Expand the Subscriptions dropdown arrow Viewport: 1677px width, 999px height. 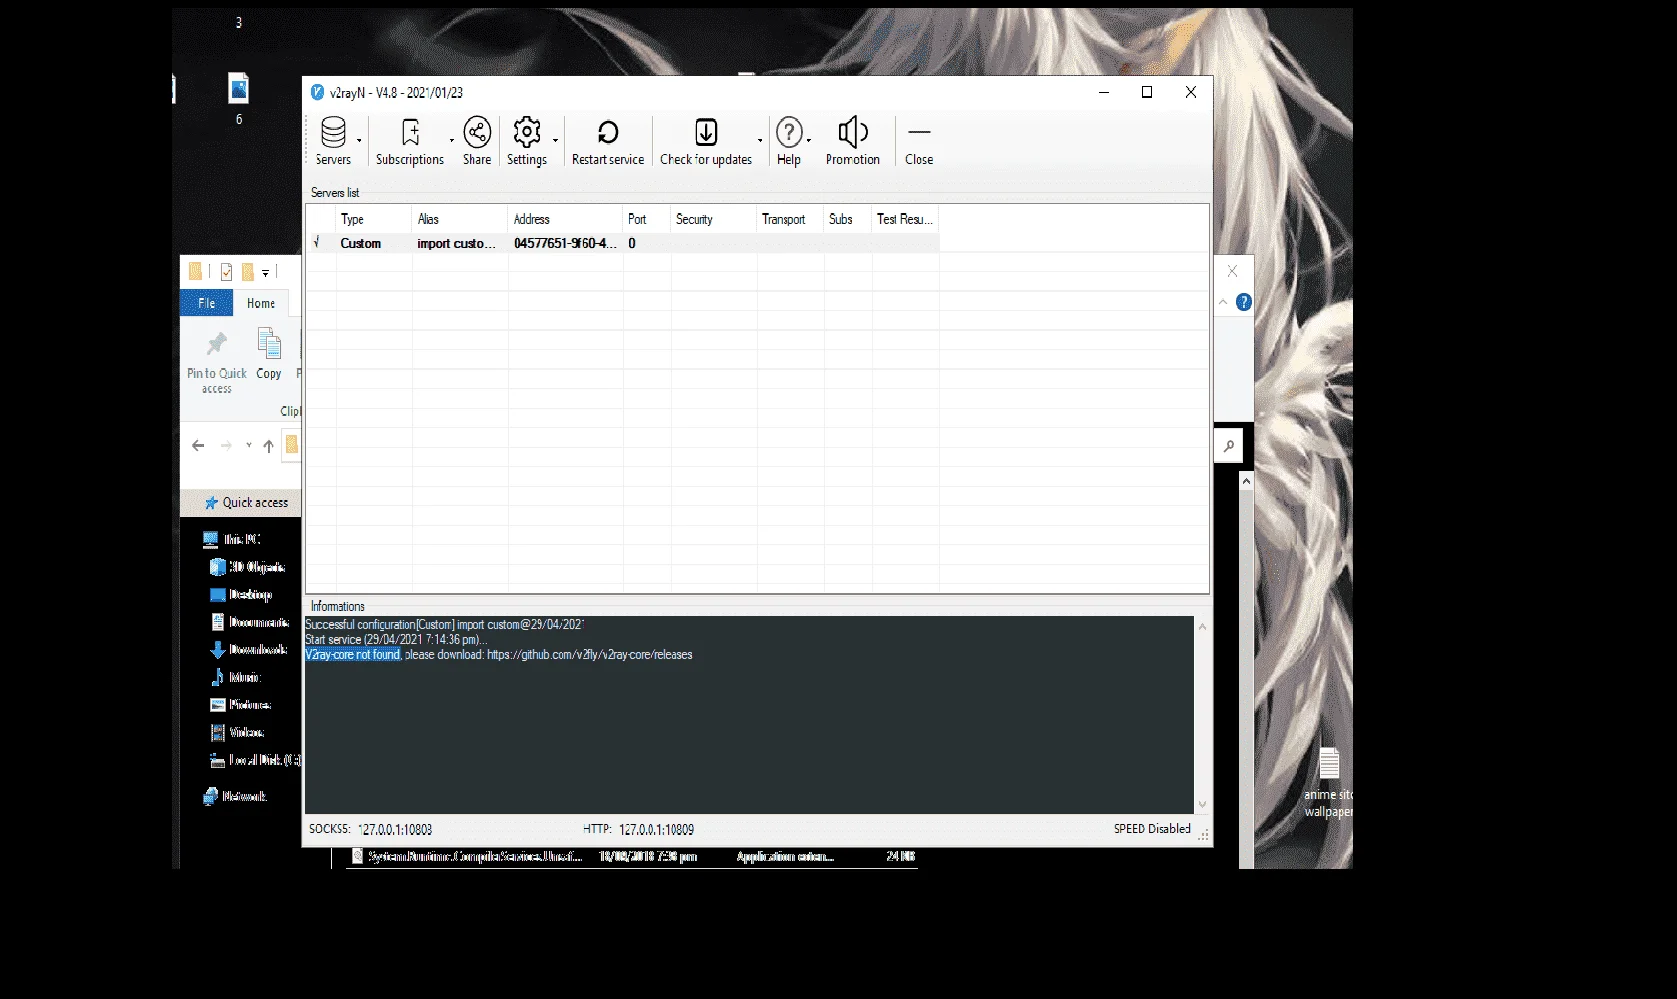click(x=452, y=141)
